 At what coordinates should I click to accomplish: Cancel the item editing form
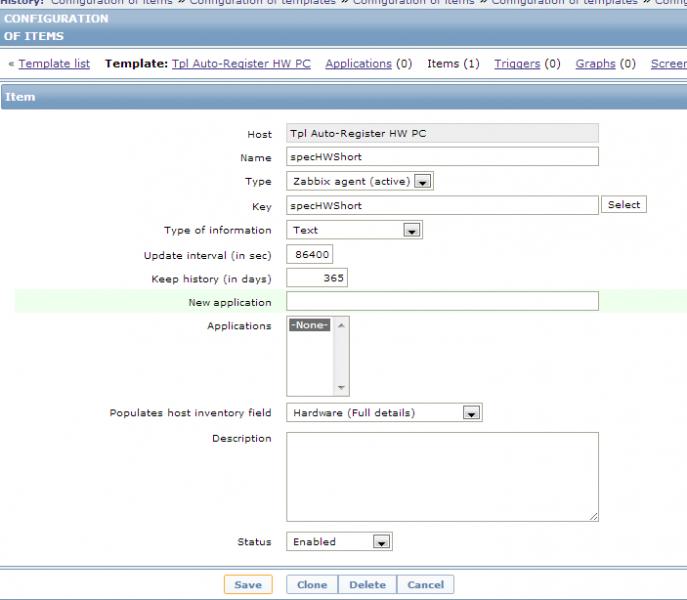pos(425,585)
